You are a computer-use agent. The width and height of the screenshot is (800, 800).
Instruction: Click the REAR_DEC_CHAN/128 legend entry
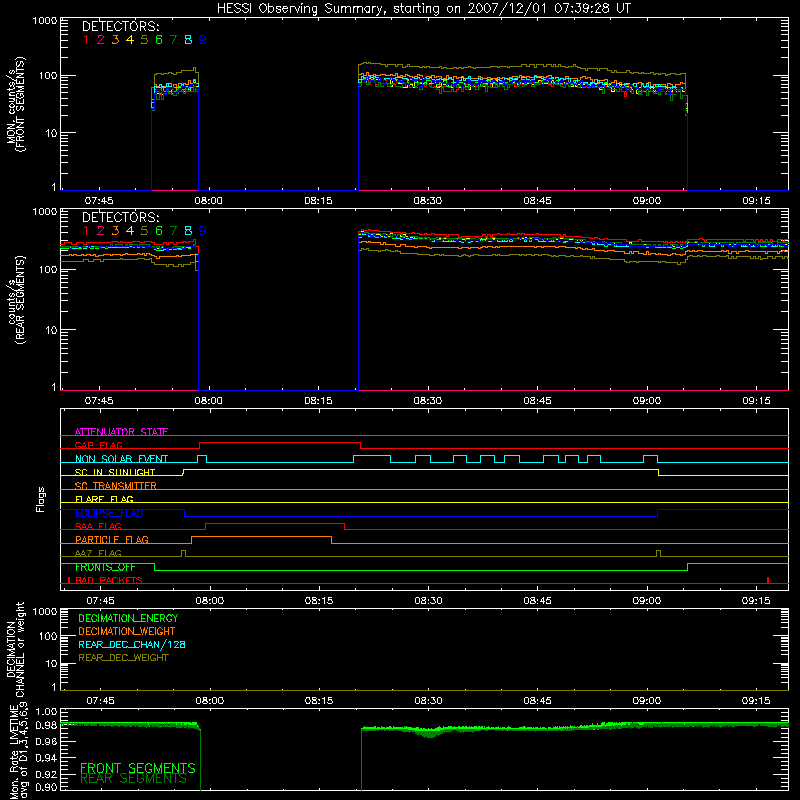pos(132,644)
